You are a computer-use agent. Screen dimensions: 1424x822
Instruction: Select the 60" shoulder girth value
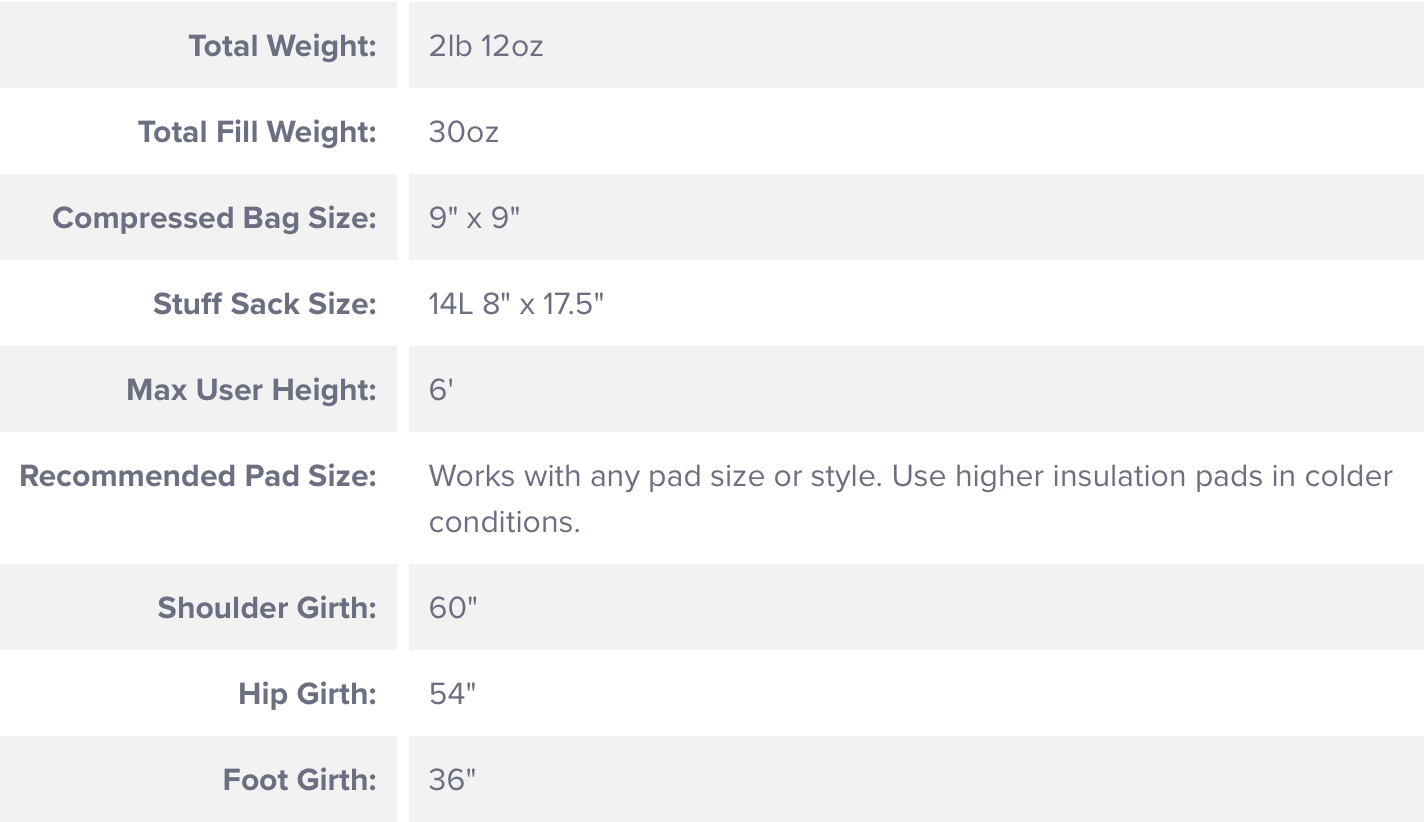click(453, 608)
